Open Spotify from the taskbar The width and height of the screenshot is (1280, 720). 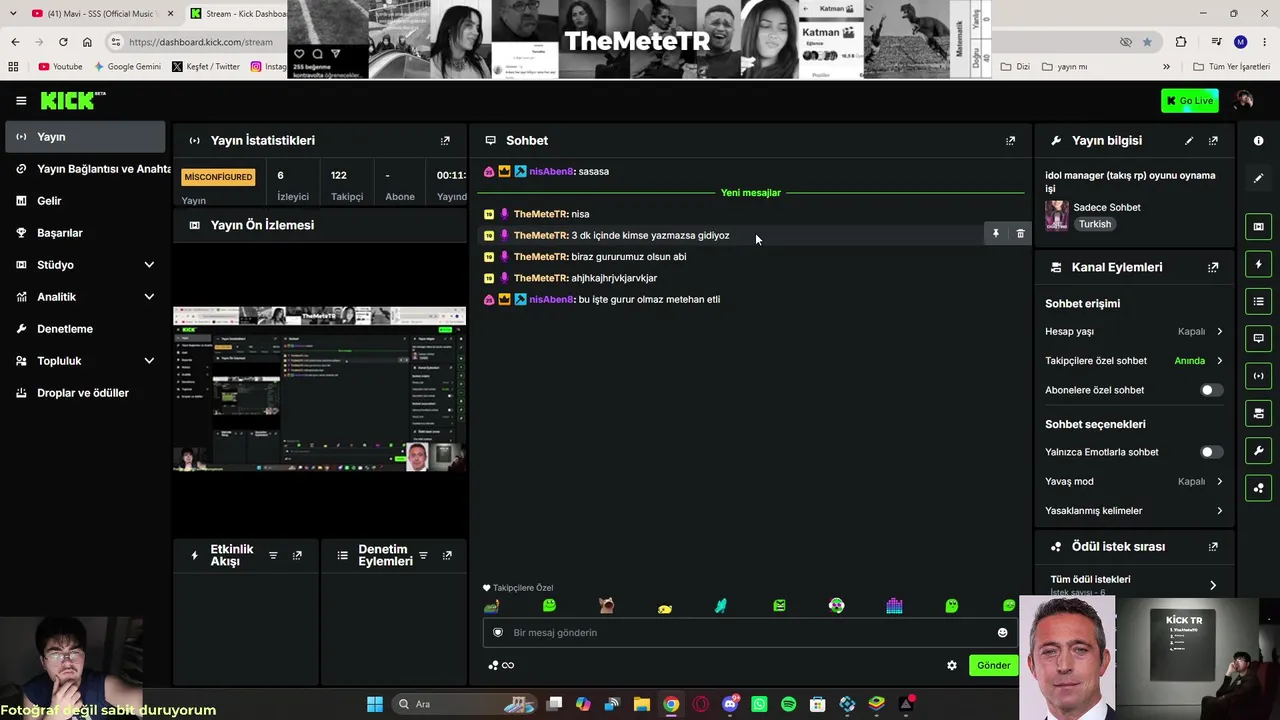[788, 704]
